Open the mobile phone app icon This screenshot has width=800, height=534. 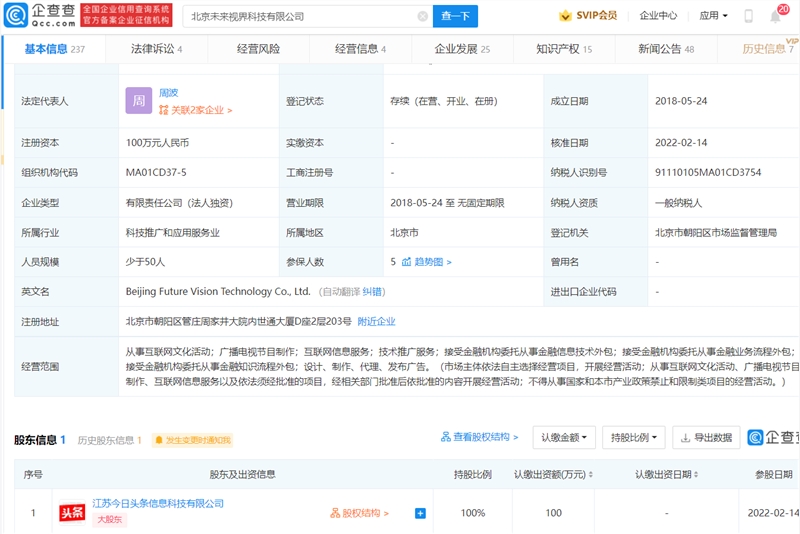(x=749, y=16)
